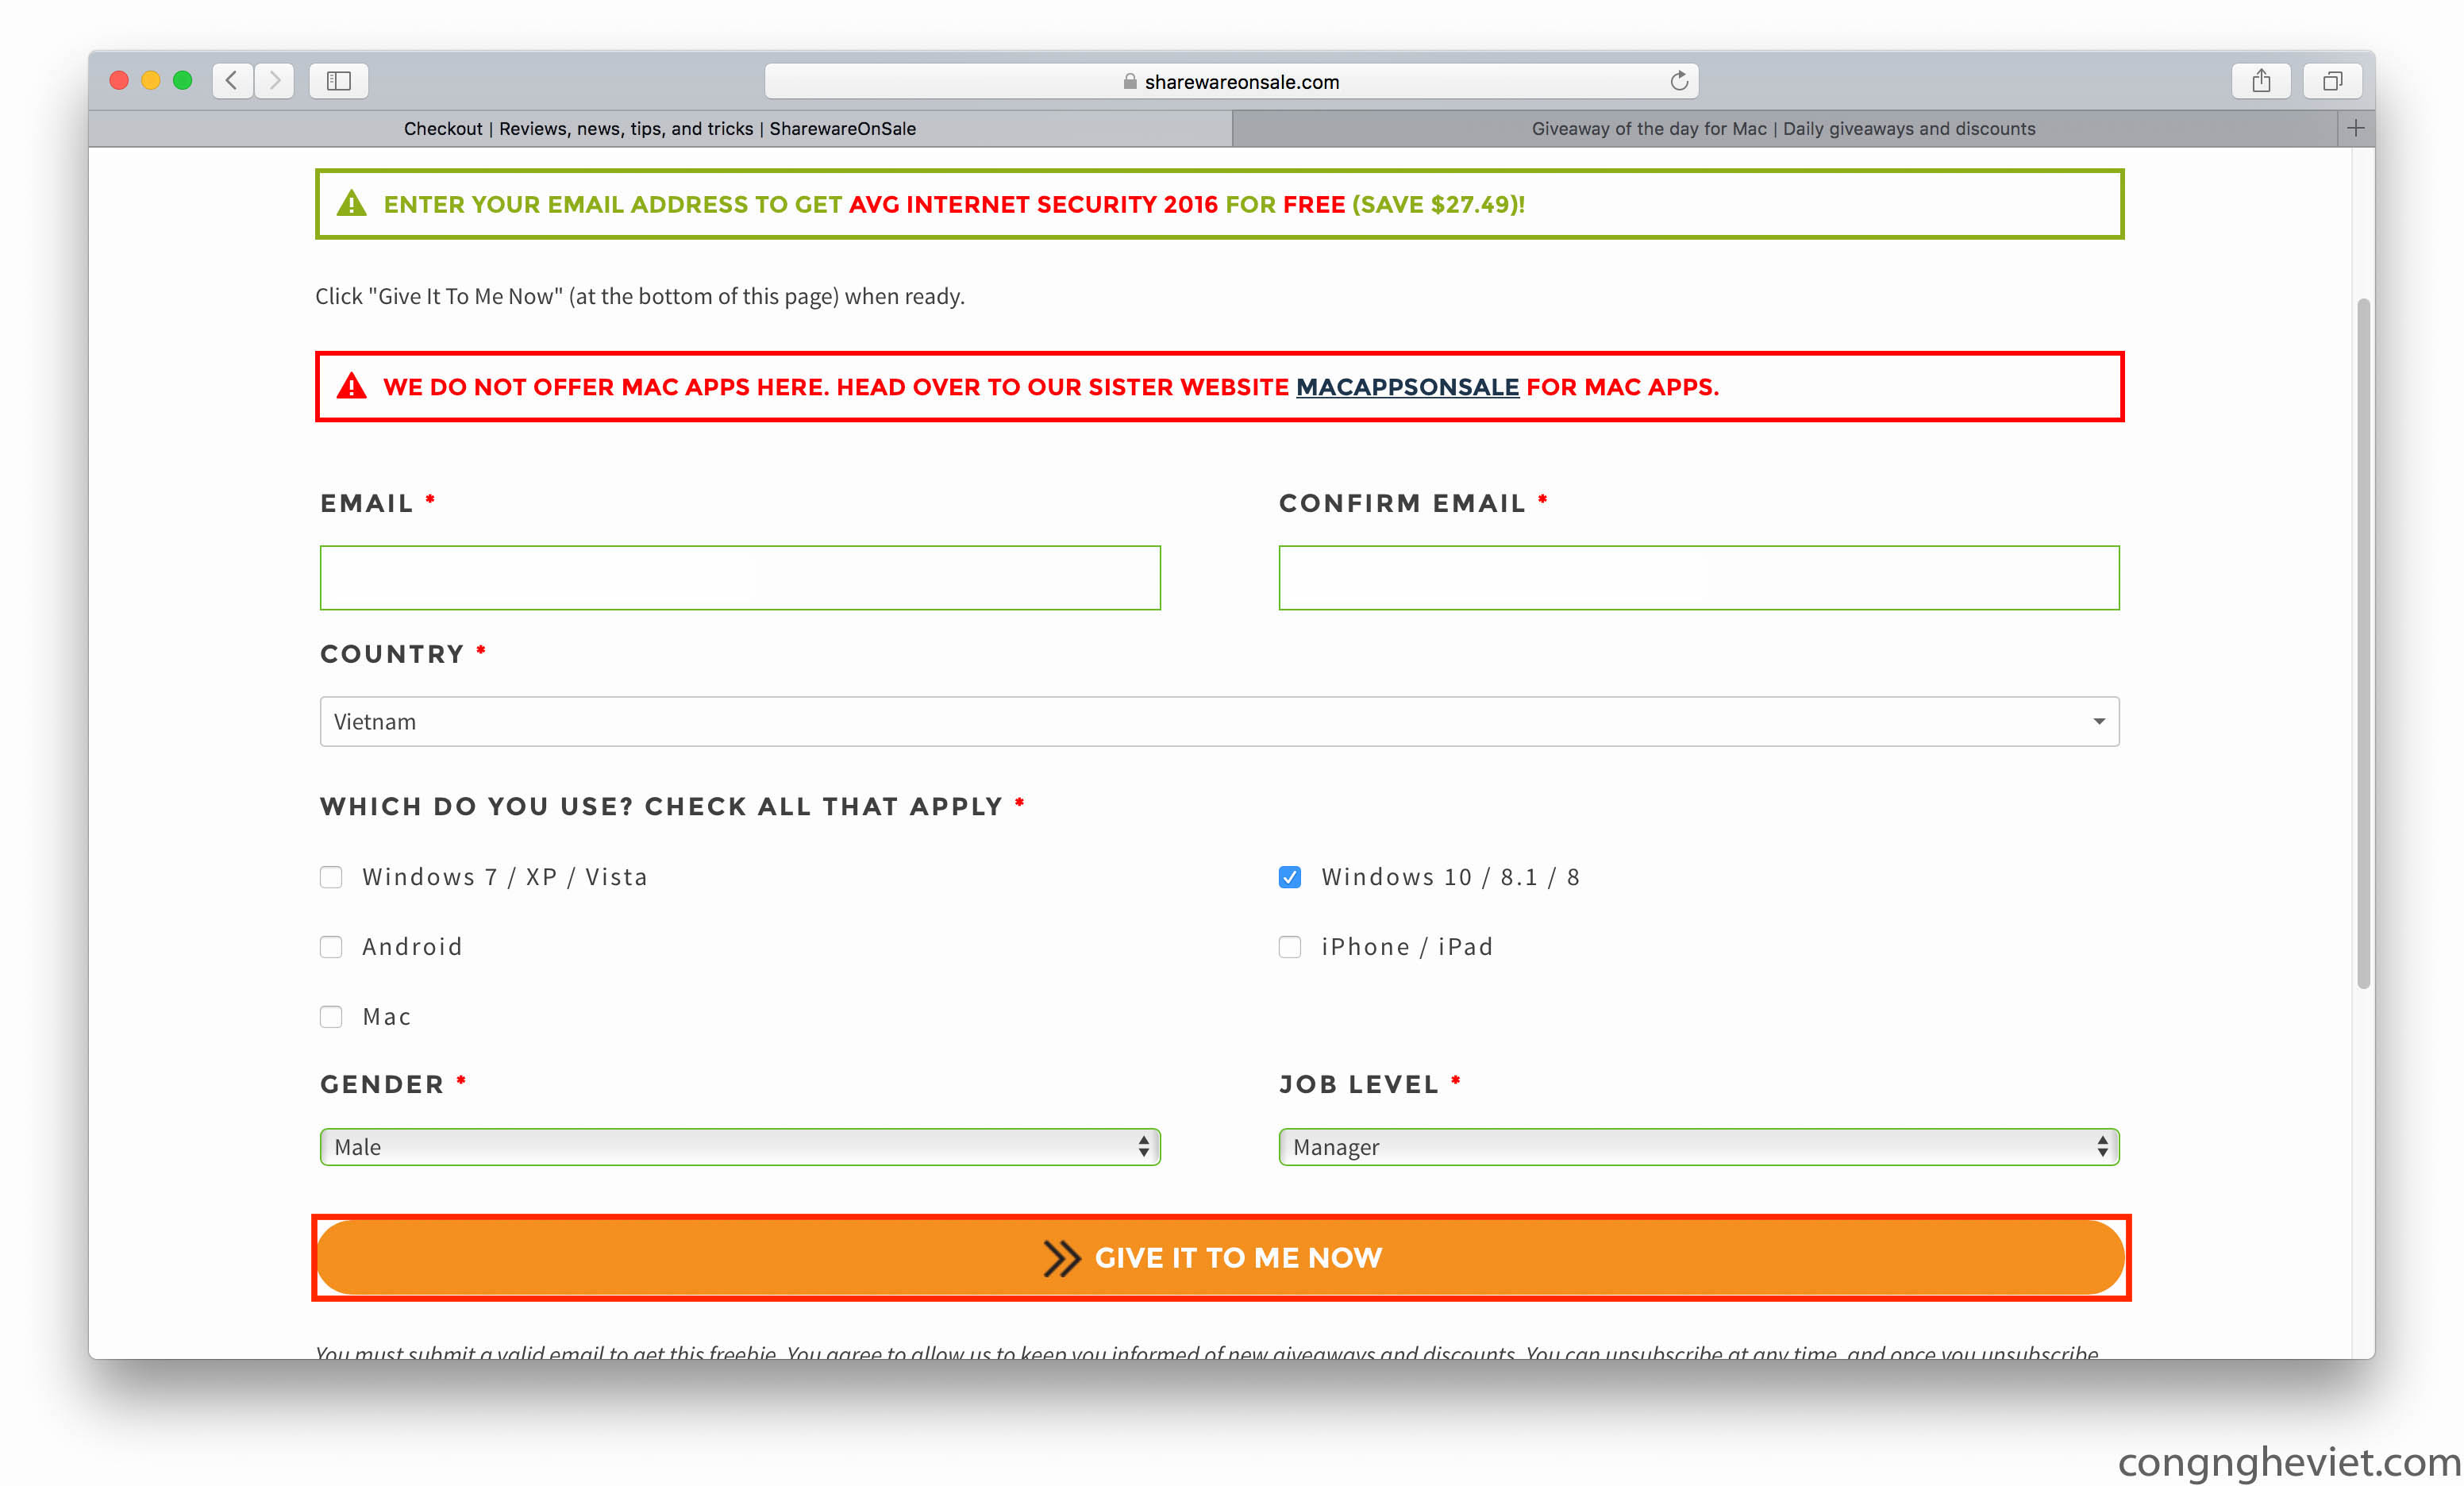The width and height of the screenshot is (2464, 1486).
Task: Click the page vertical scrollbar thumb
Action: point(2363,644)
